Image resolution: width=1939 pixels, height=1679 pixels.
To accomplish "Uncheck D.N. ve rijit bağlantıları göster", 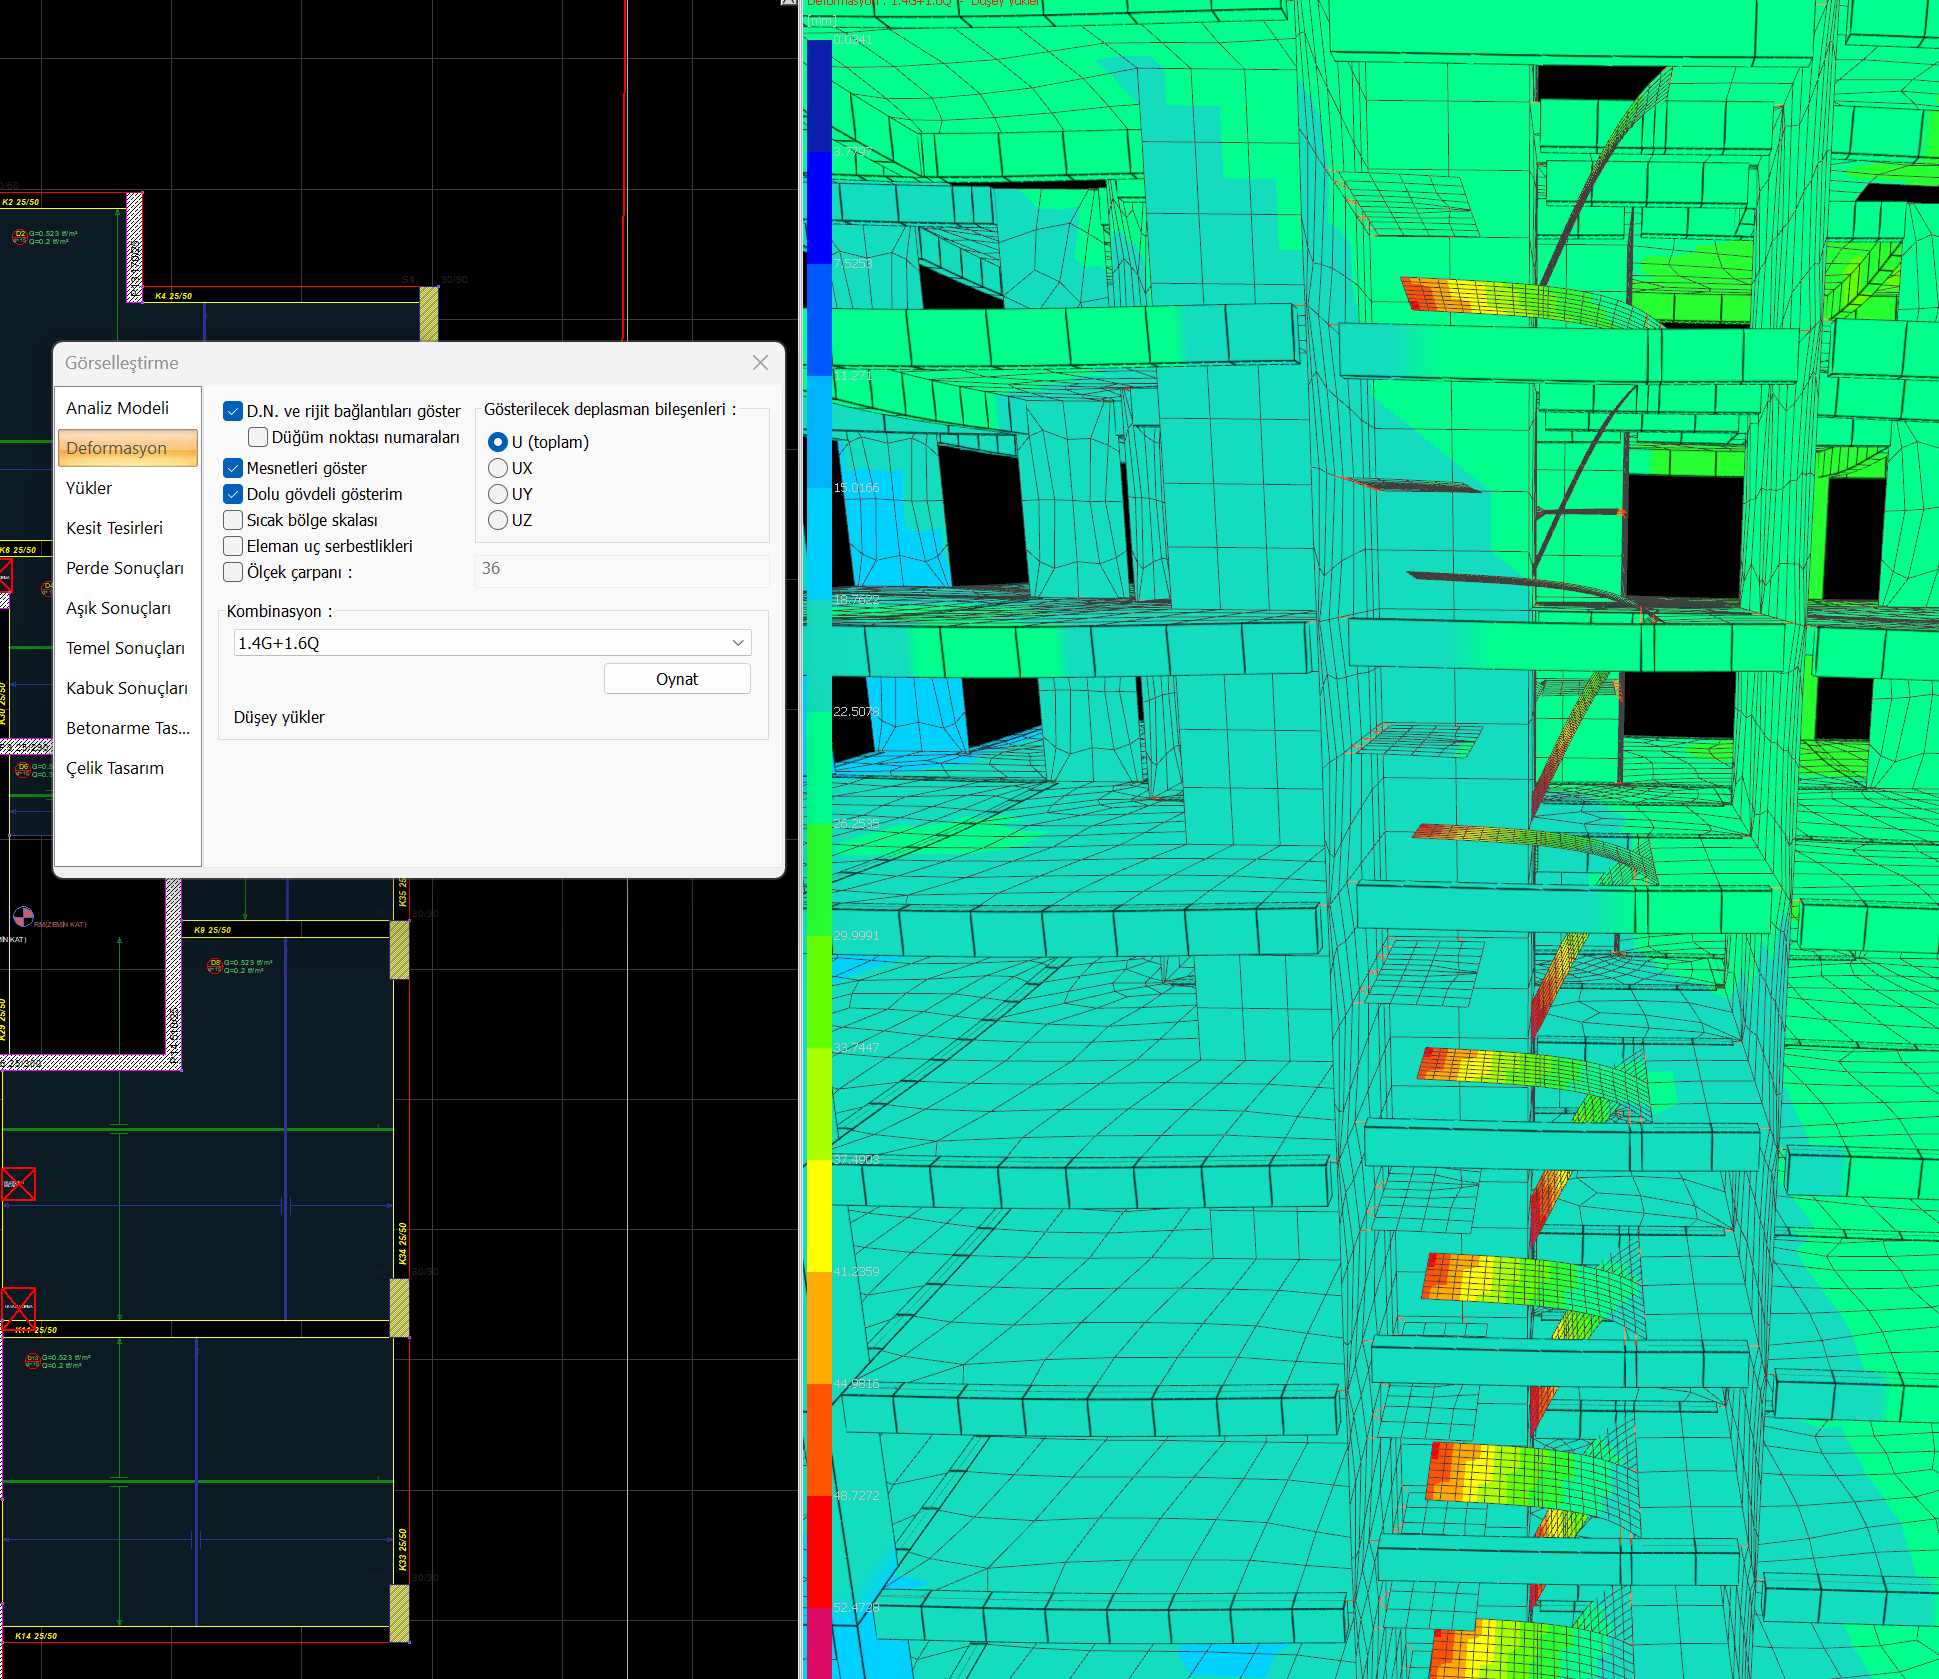I will (x=233, y=411).
